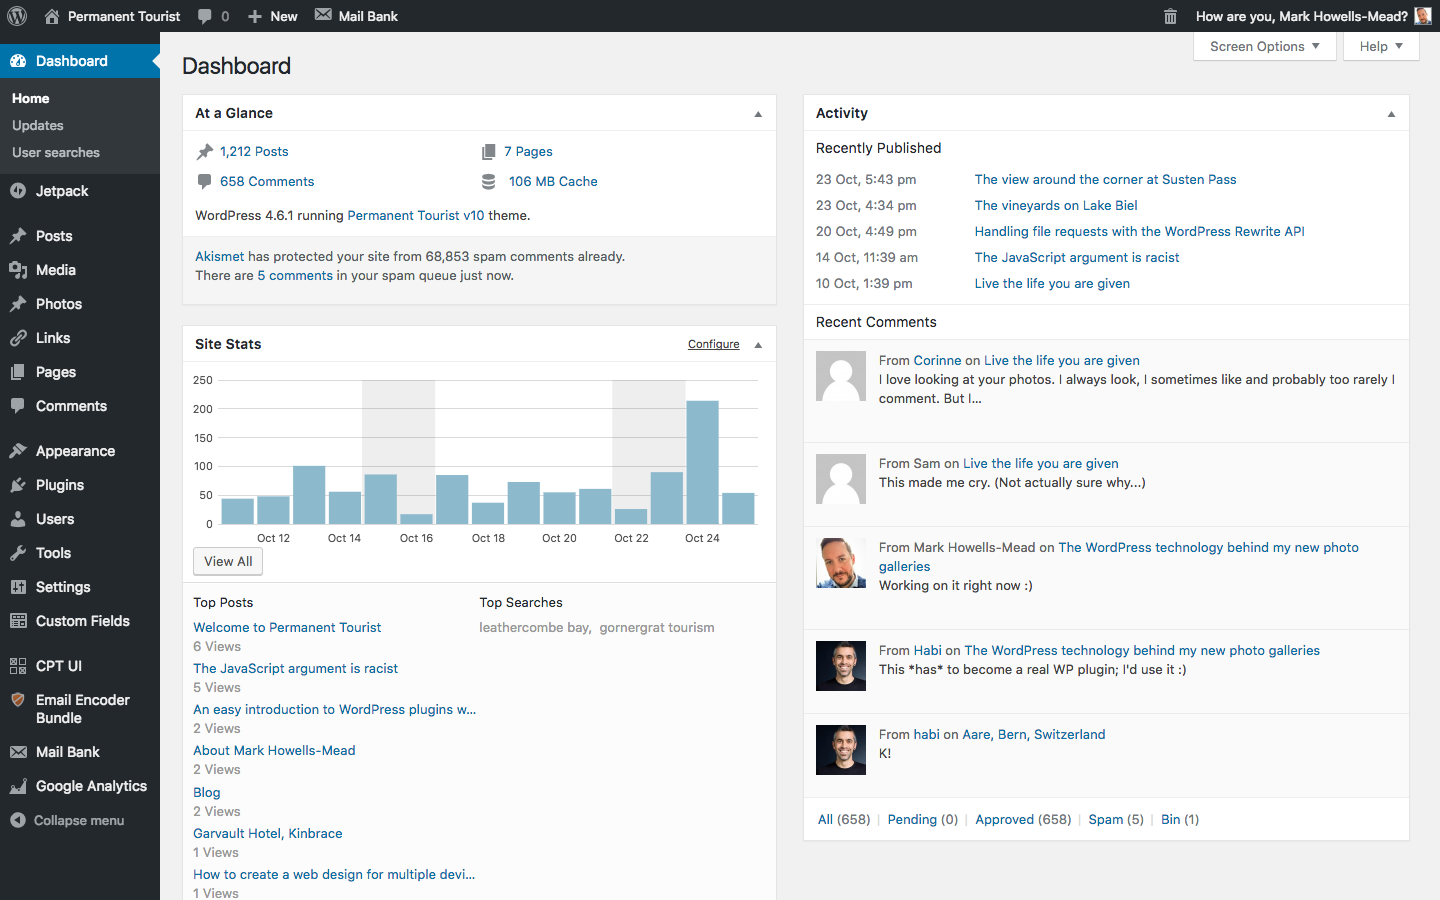This screenshot has width=1440, height=900.
Task: Open the Home submenu item
Action: coord(31,98)
